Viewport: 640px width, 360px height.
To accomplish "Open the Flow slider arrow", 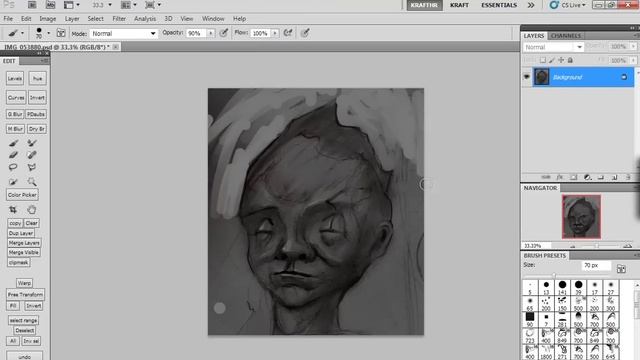I will click(275, 33).
